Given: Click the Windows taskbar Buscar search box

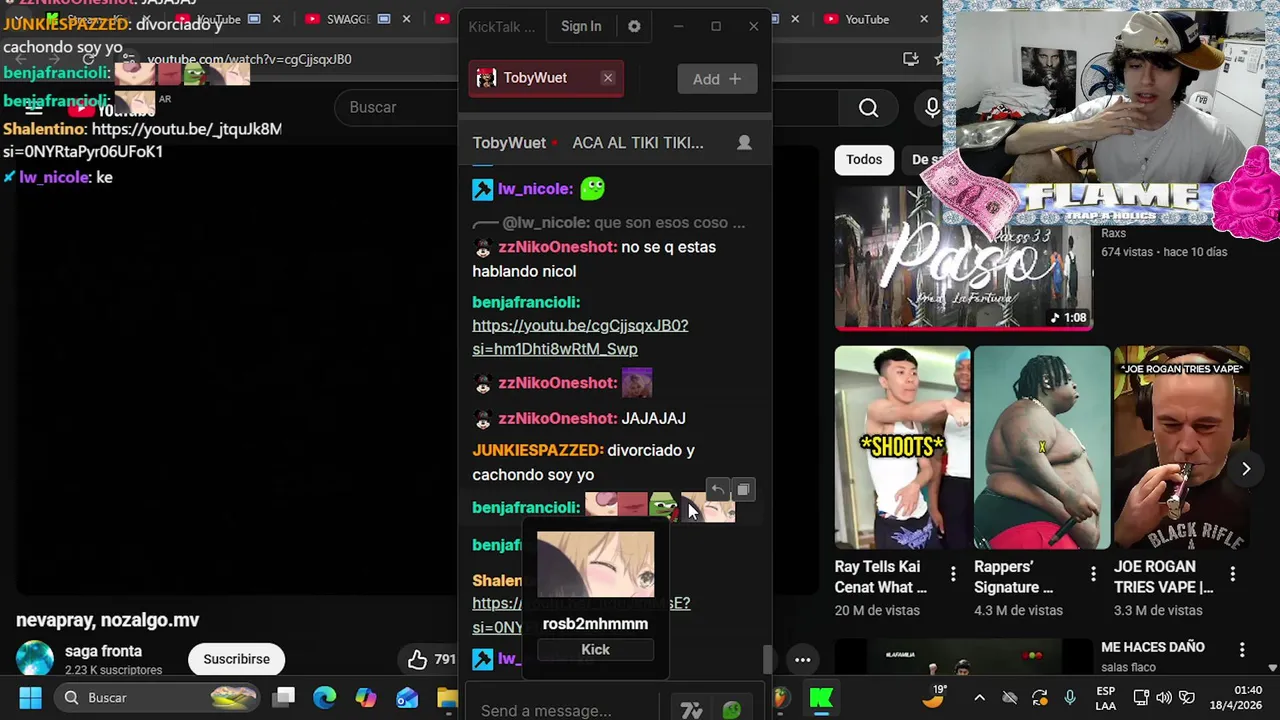Looking at the screenshot, I should 155,697.
